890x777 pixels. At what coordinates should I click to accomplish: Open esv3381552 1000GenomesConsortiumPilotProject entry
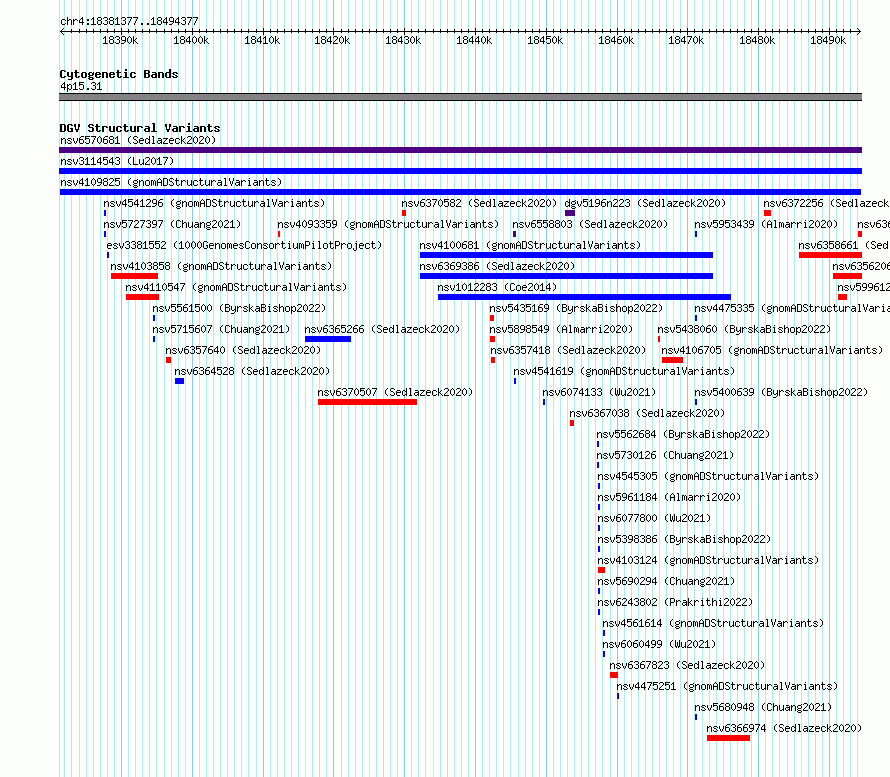[x=244, y=245]
